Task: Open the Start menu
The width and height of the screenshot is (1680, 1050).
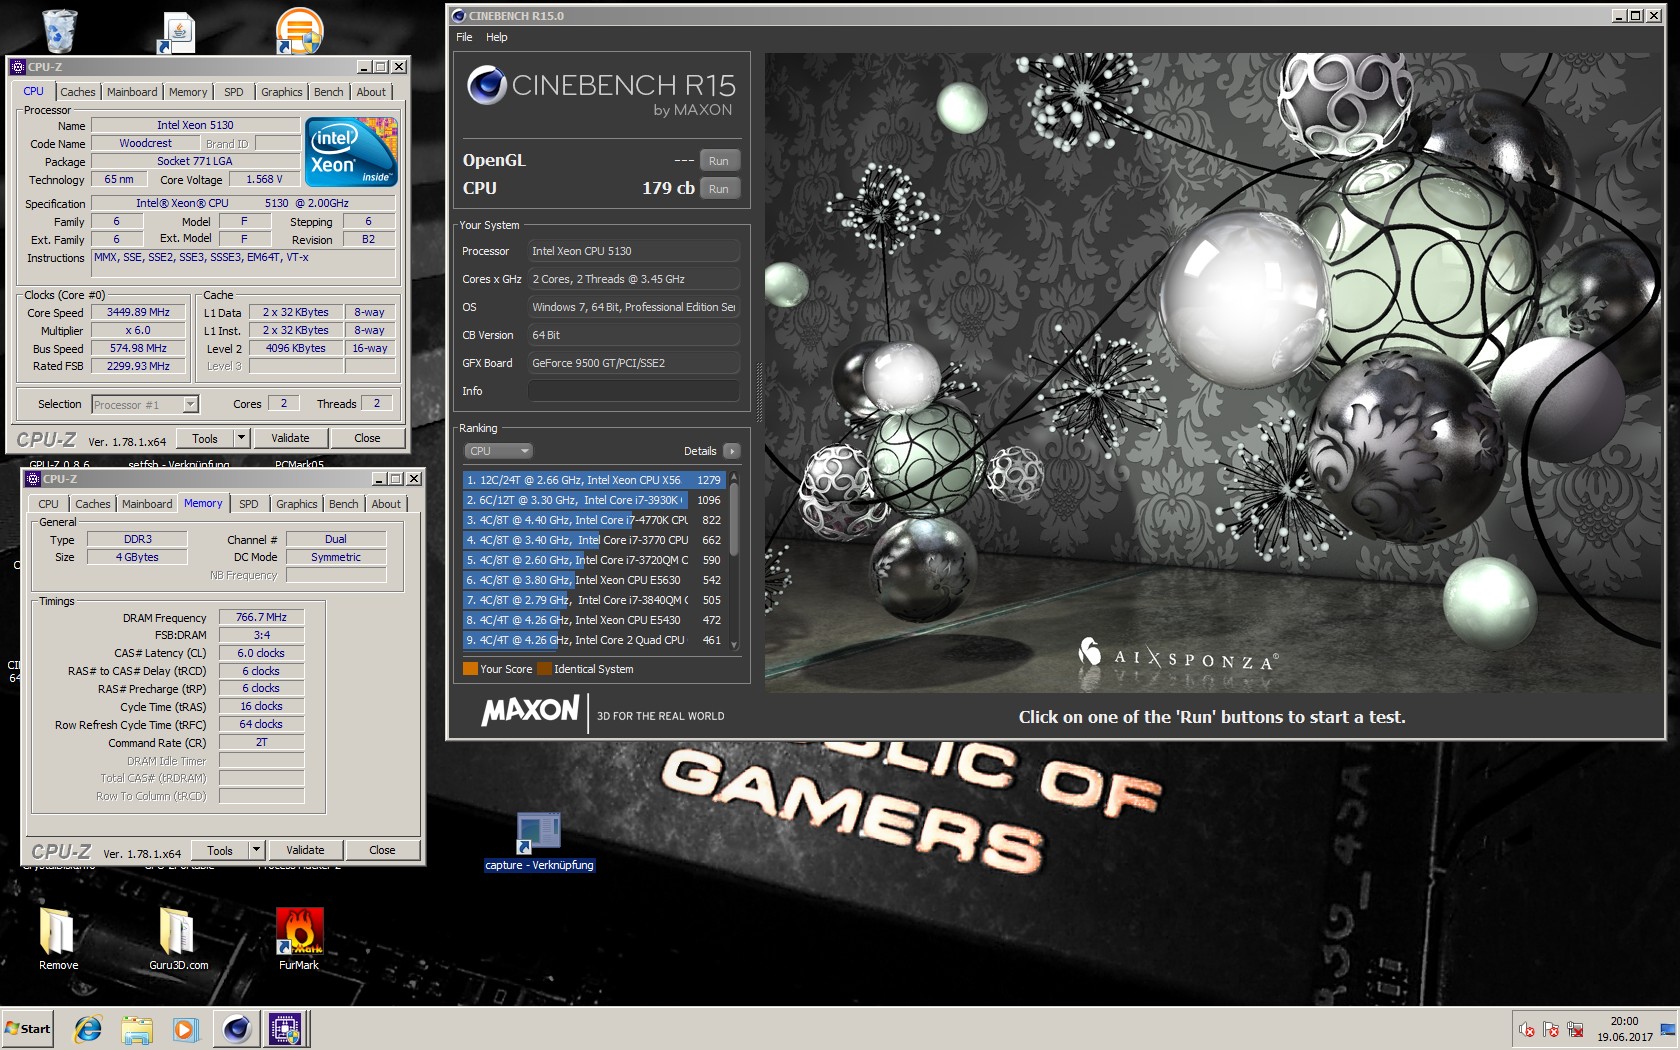Action: coord(27,1029)
